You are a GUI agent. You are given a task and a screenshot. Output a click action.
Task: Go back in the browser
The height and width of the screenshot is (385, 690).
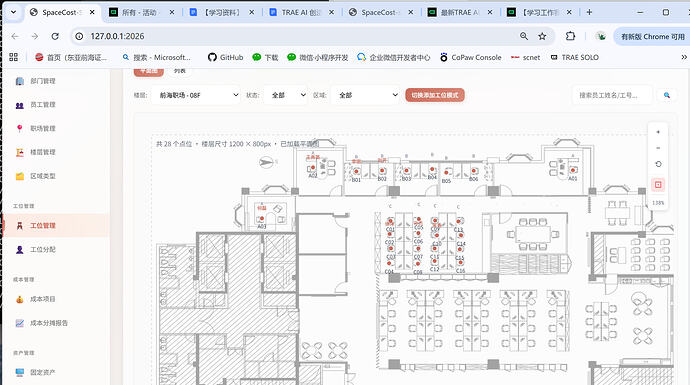tap(15, 36)
